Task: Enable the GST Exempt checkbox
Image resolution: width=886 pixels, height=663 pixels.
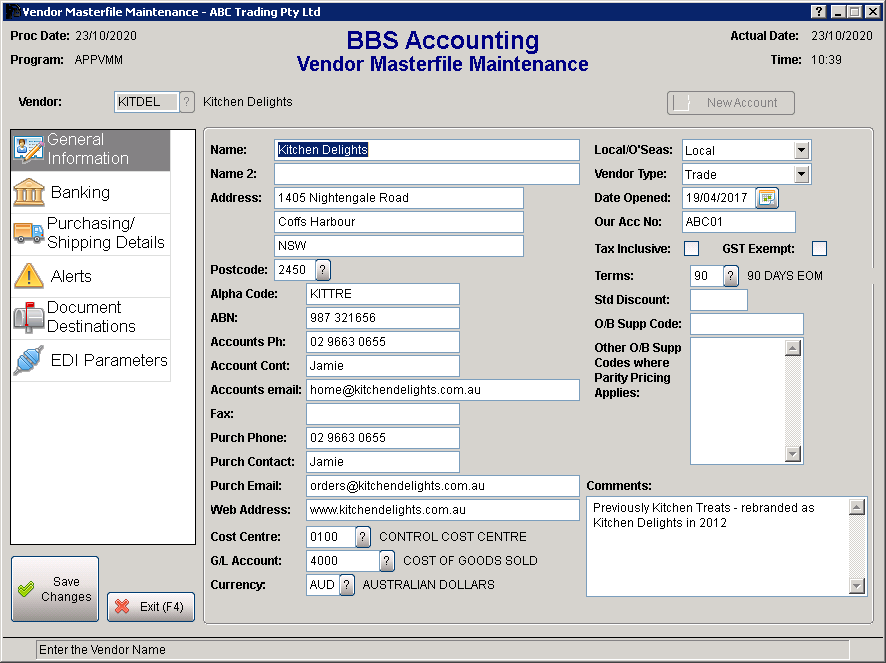Action: [820, 248]
